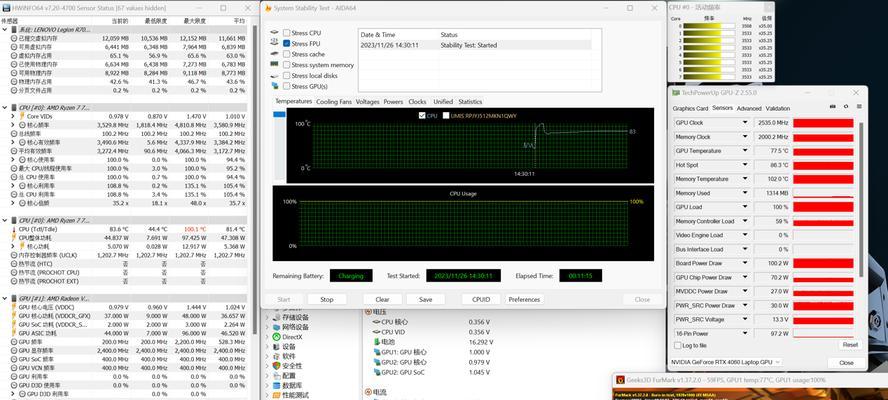Enable Log to file in GPU-Z
This screenshot has width=888, height=400.
click(x=678, y=346)
